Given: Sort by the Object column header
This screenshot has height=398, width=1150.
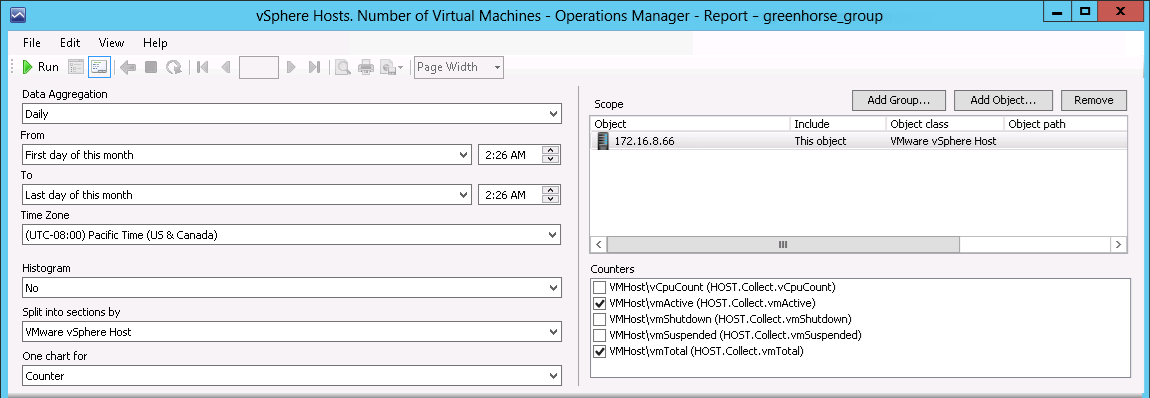Looking at the screenshot, I should click(x=690, y=124).
